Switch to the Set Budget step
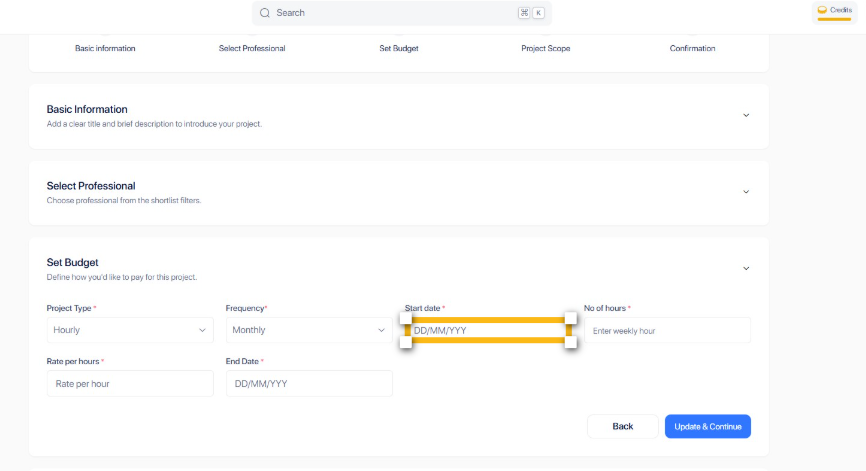 tap(399, 48)
